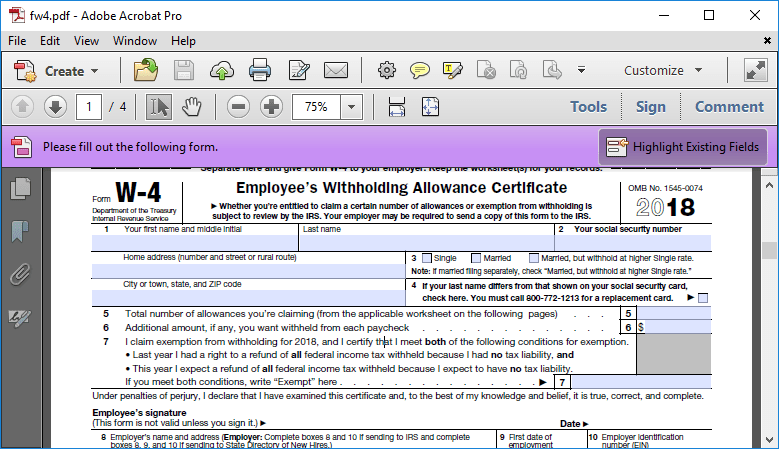Click the line 7 Exempt field
This screenshot has height=449, width=779.
[641, 382]
